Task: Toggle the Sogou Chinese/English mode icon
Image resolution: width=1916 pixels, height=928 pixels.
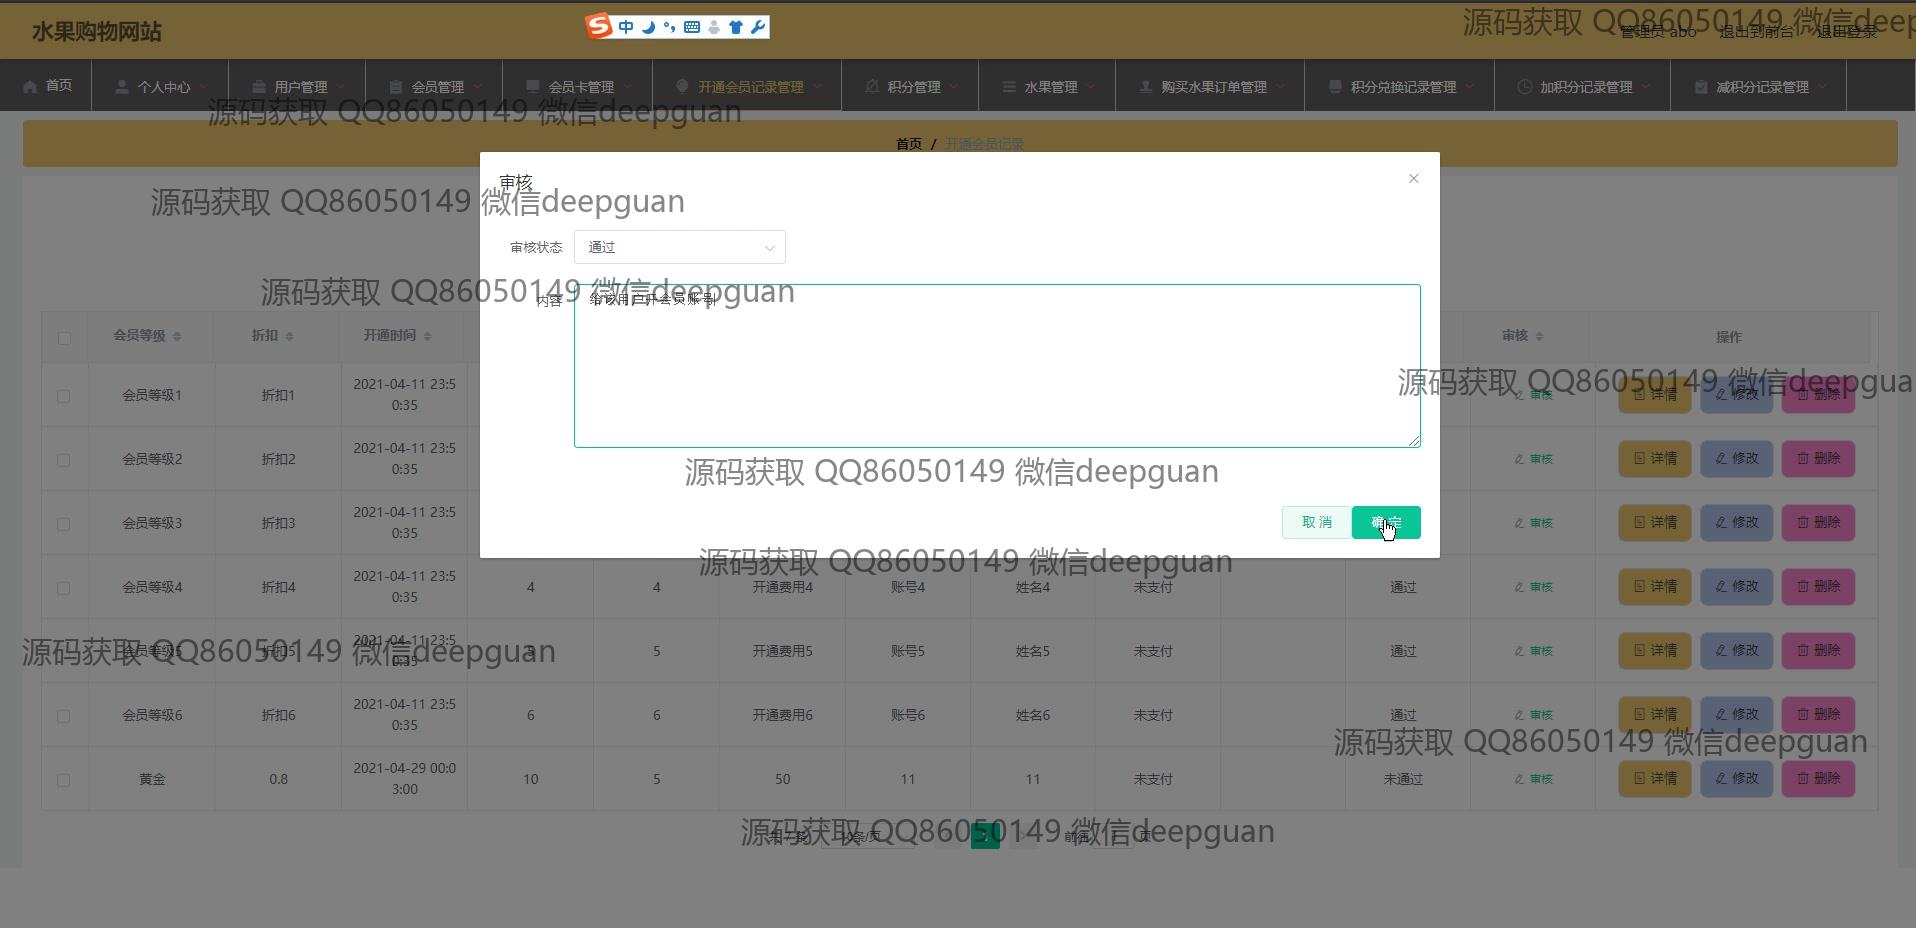Action: 626,27
